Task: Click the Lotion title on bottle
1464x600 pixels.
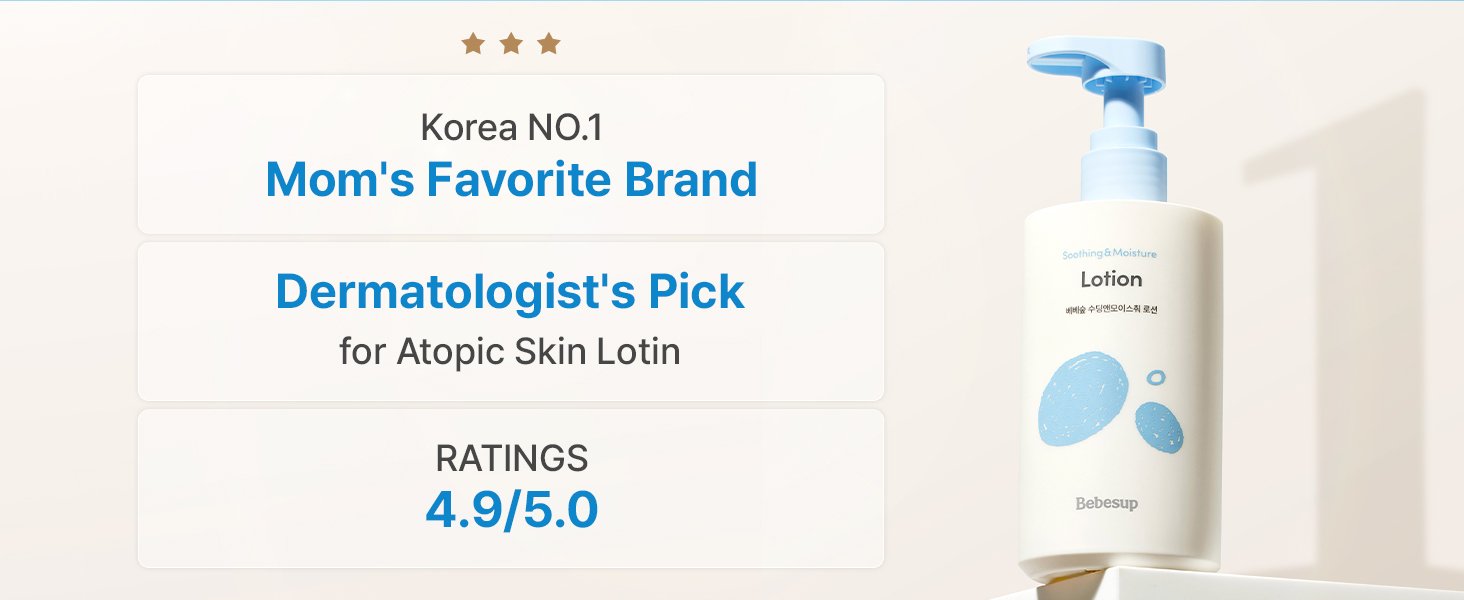Action: coord(1111,279)
